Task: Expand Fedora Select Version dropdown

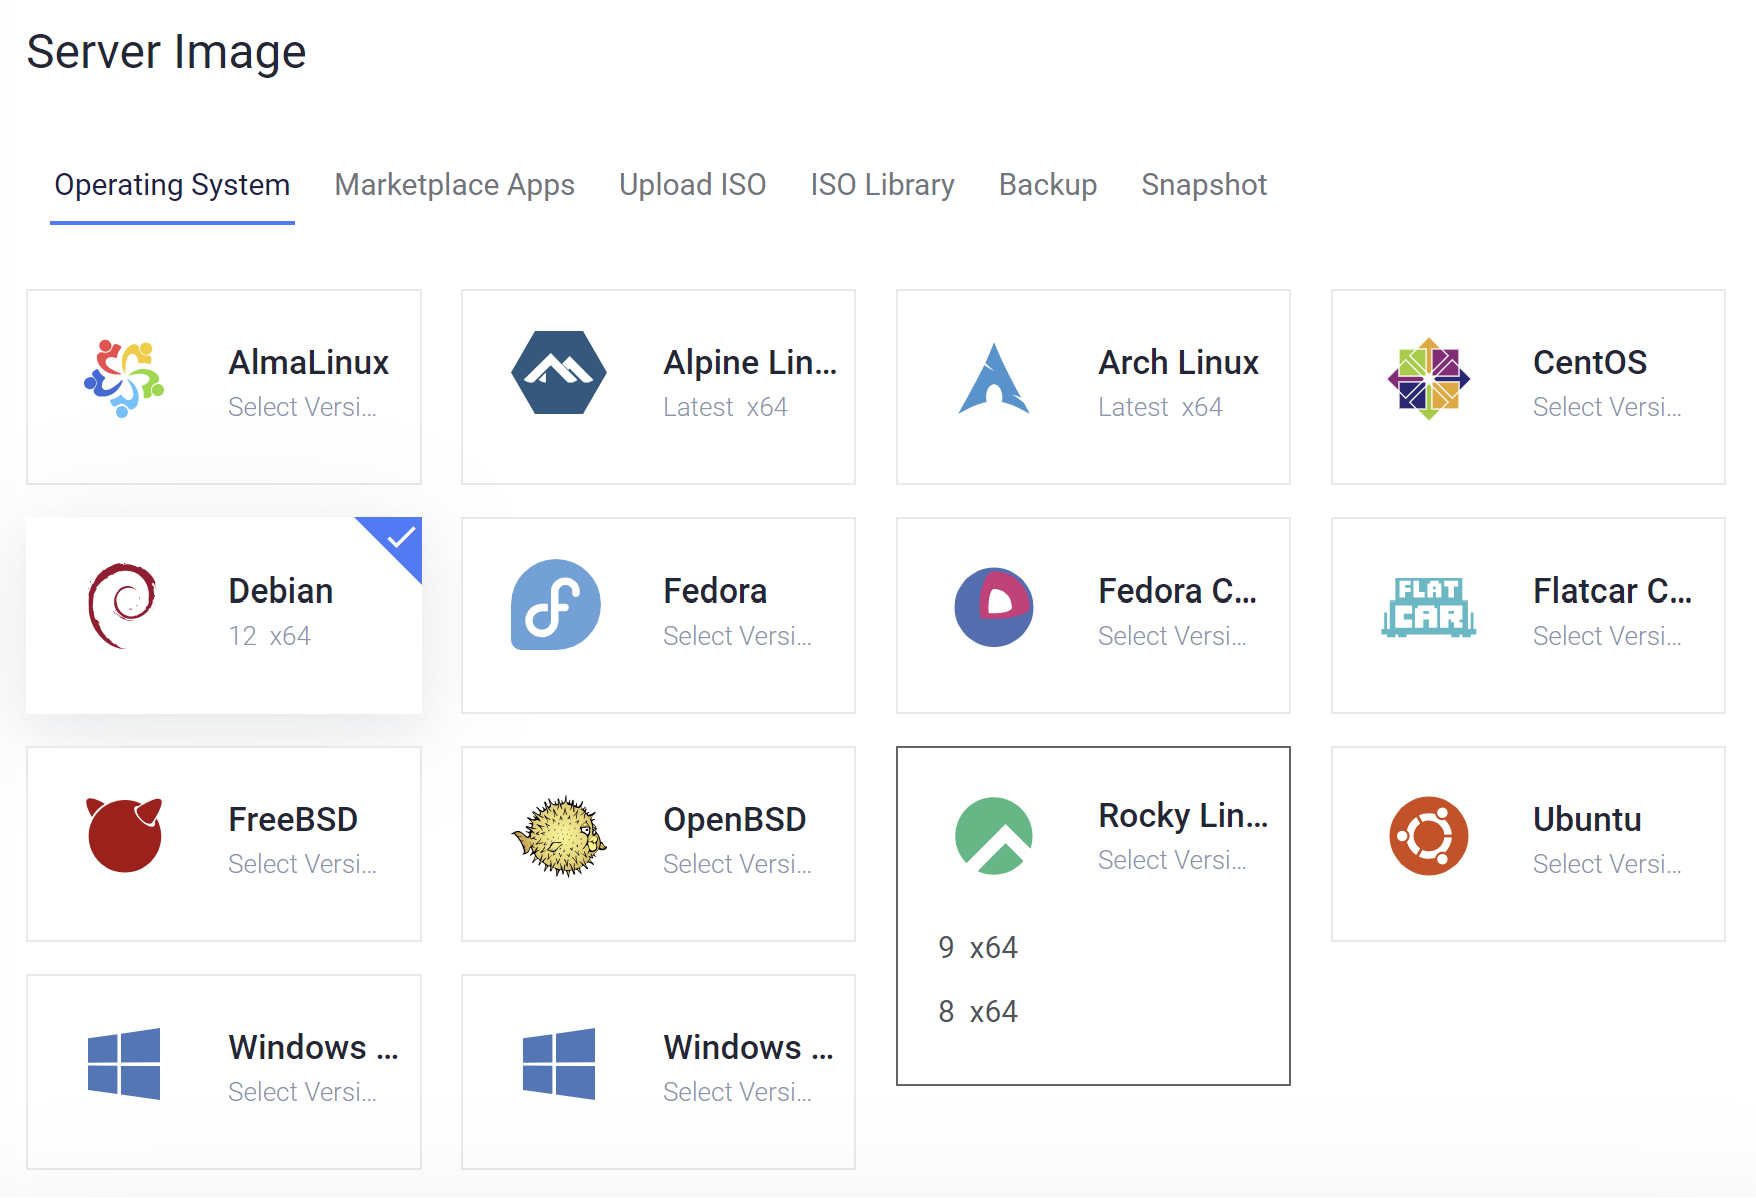Action: click(x=737, y=636)
